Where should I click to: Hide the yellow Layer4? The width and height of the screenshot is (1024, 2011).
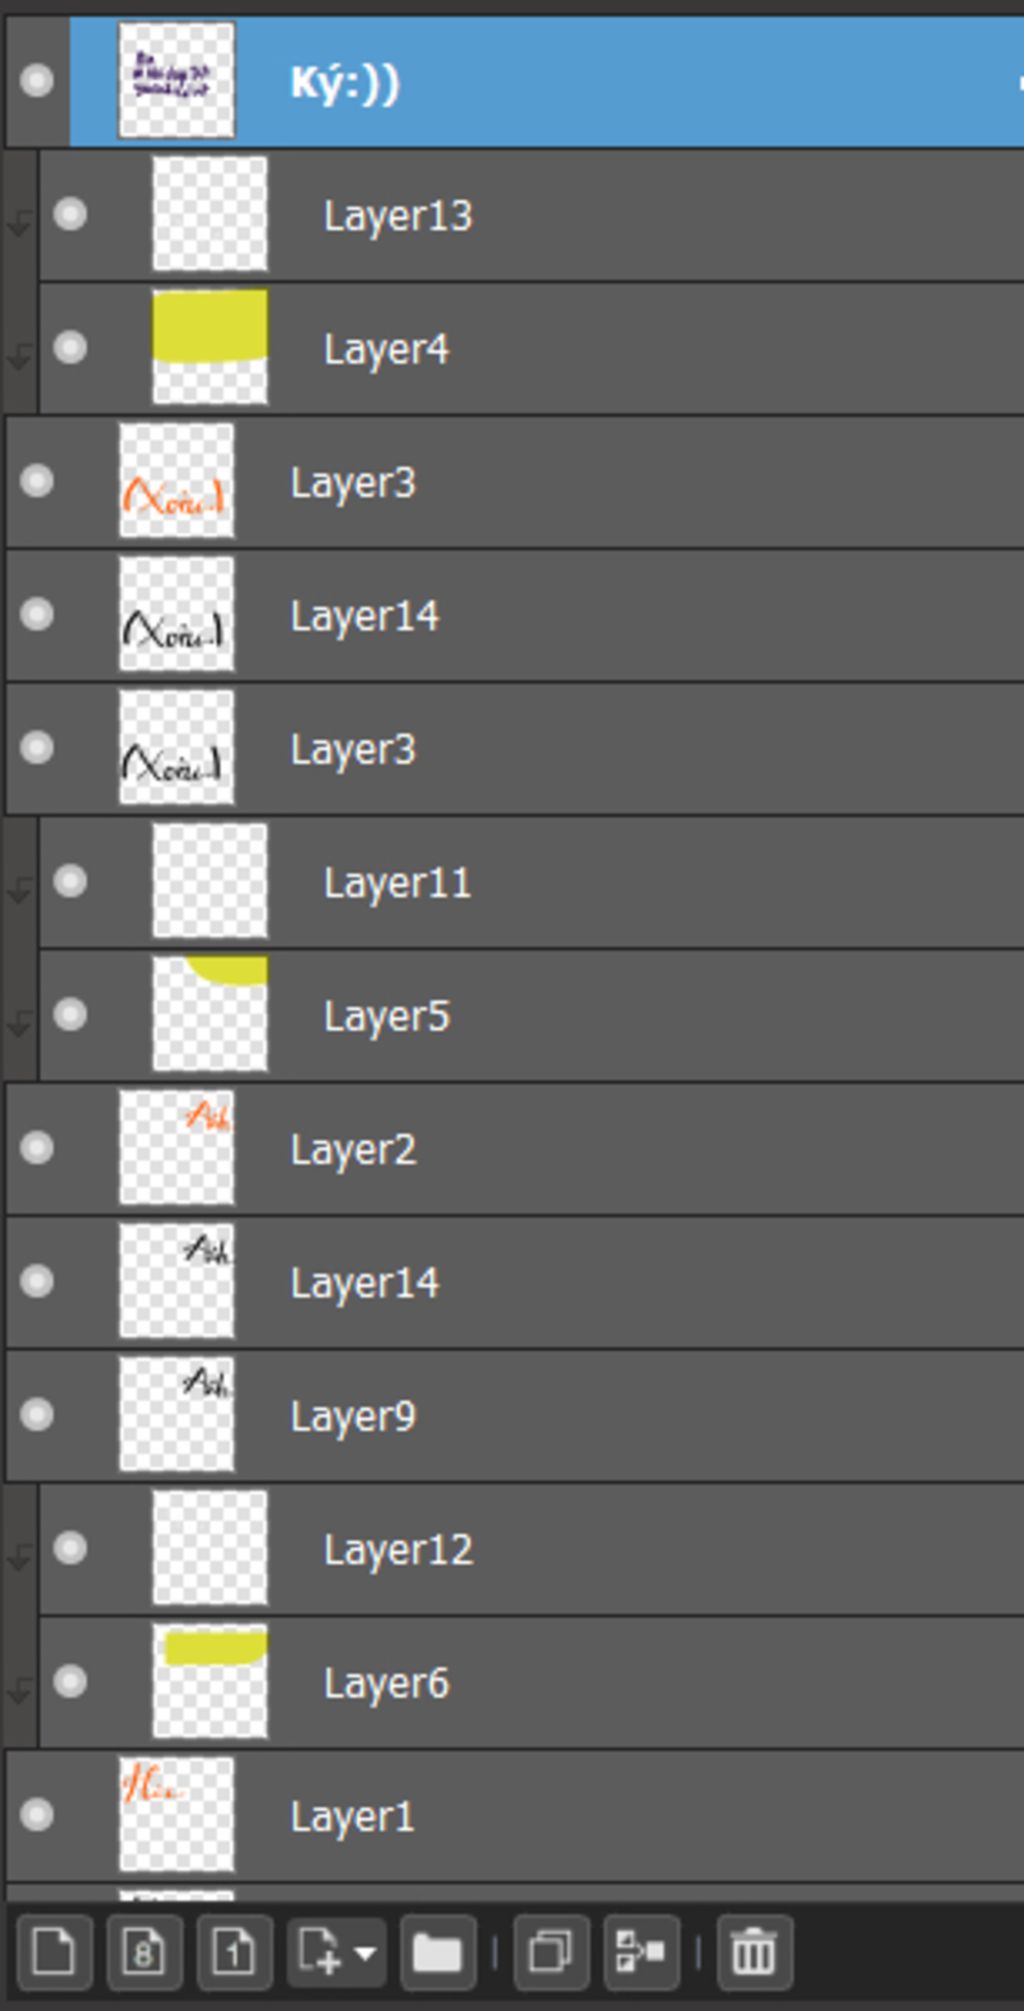pos(70,347)
